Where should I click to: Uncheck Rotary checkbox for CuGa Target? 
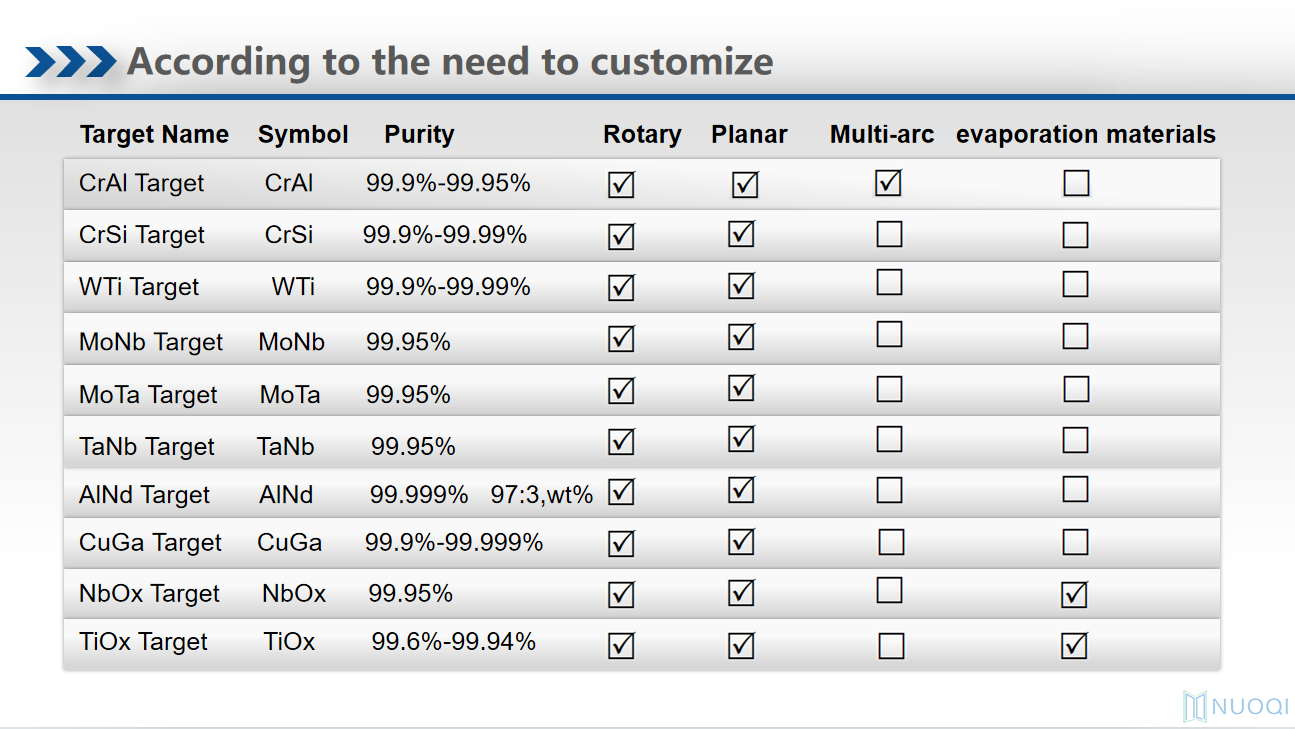(621, 543)
